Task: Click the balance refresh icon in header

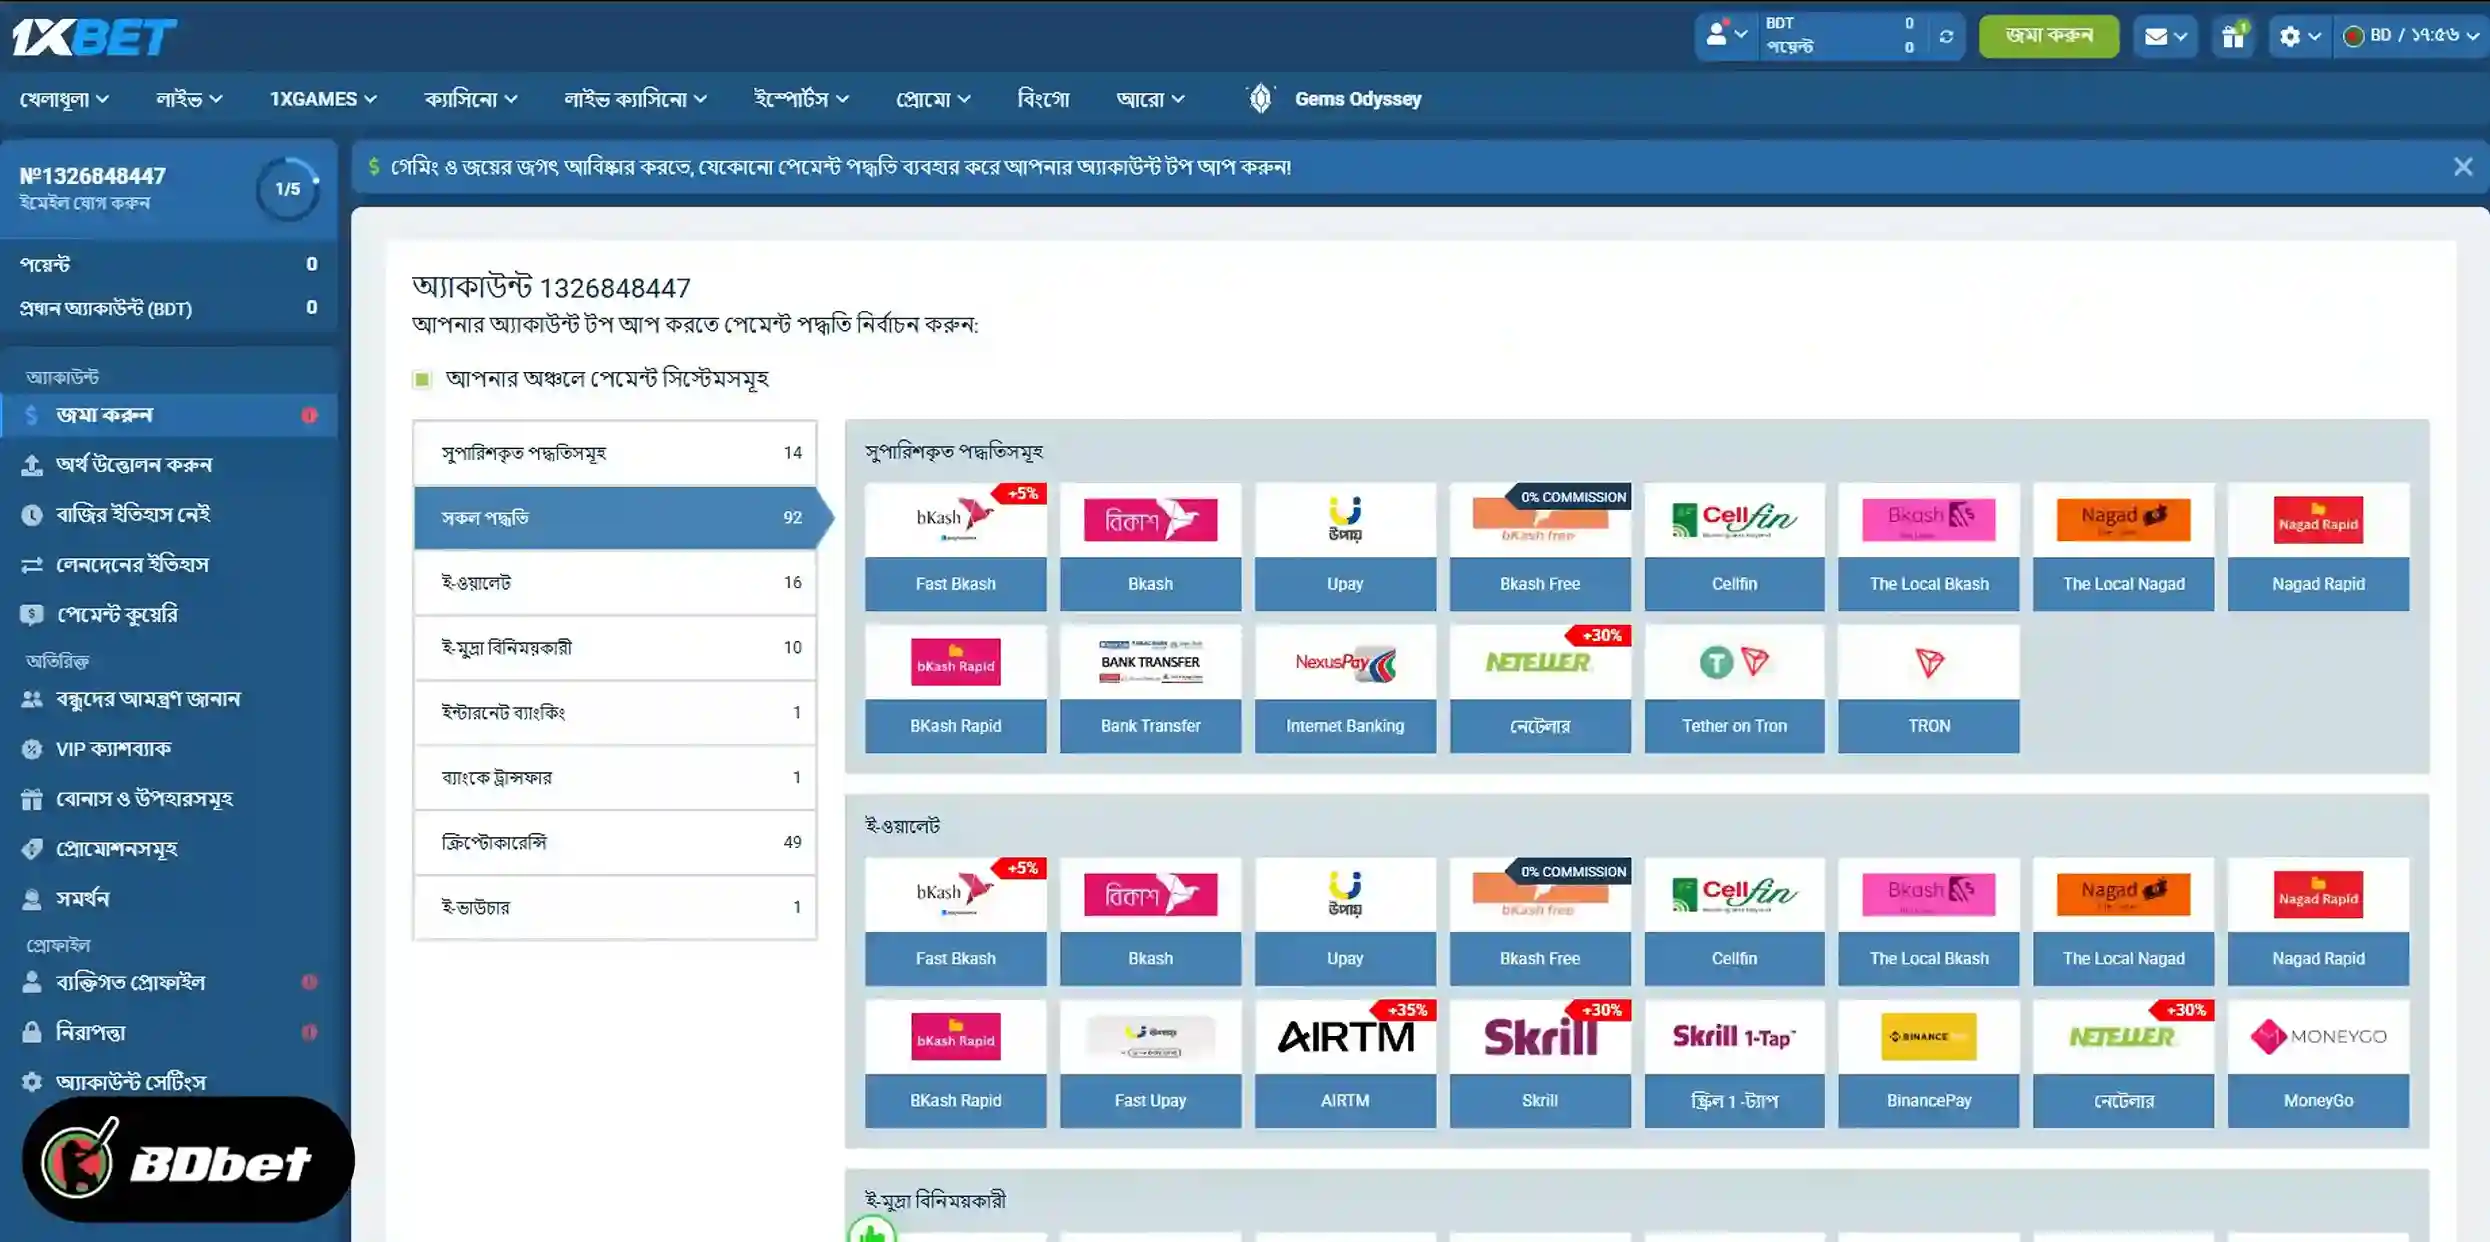Action: 1945,37
